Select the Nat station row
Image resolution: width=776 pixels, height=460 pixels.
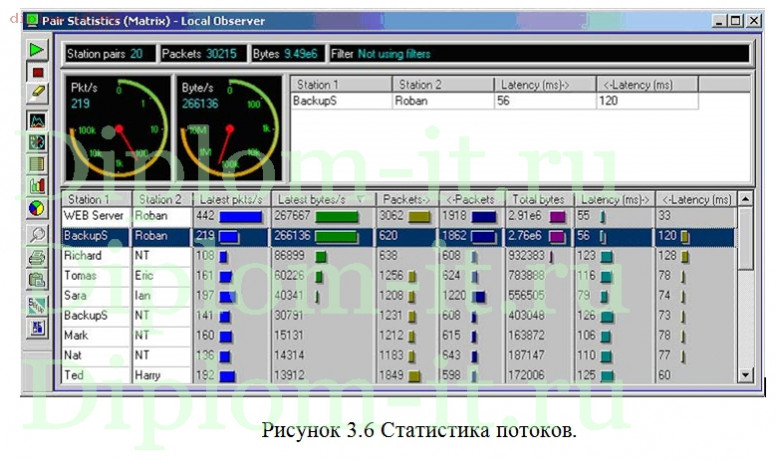[x=399, y=355]
